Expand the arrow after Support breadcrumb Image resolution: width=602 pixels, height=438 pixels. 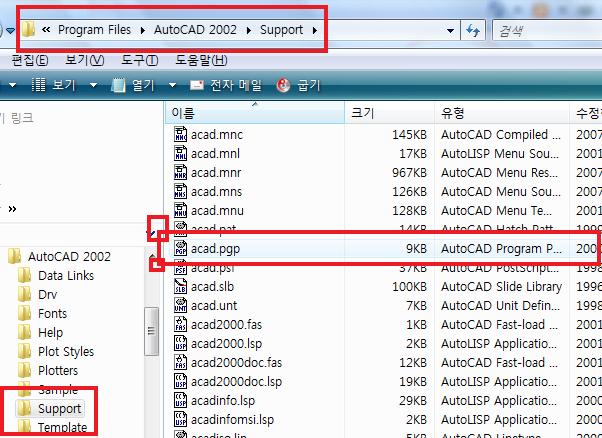point(315,30)
